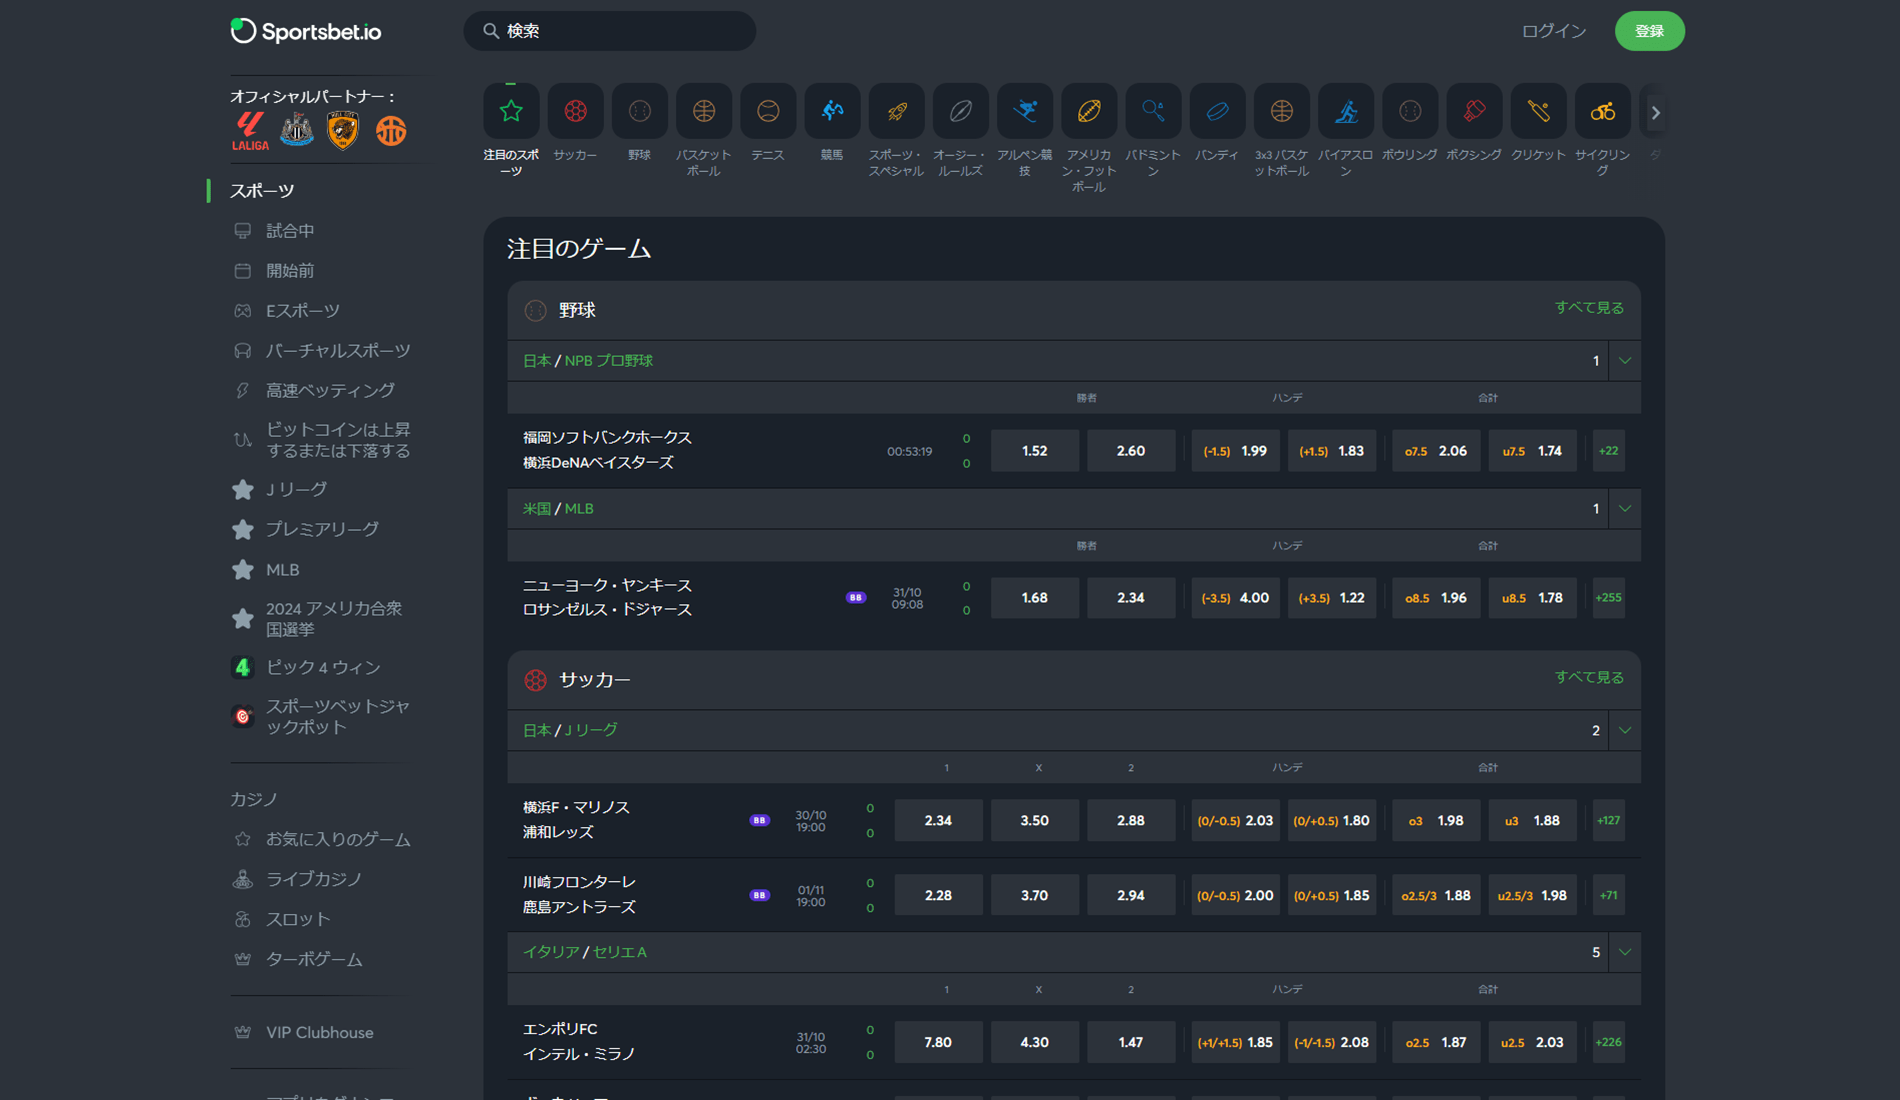Select the boxing (ボクシング) icon

1474,111
